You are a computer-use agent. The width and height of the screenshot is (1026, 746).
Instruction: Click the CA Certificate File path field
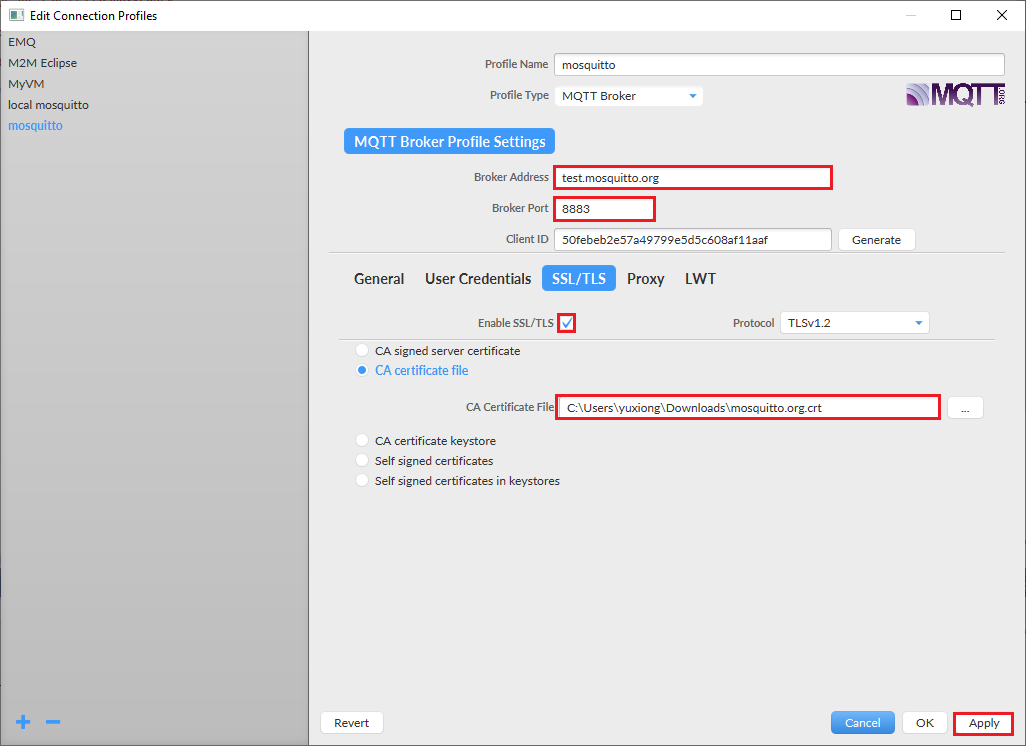coord(748,407)
